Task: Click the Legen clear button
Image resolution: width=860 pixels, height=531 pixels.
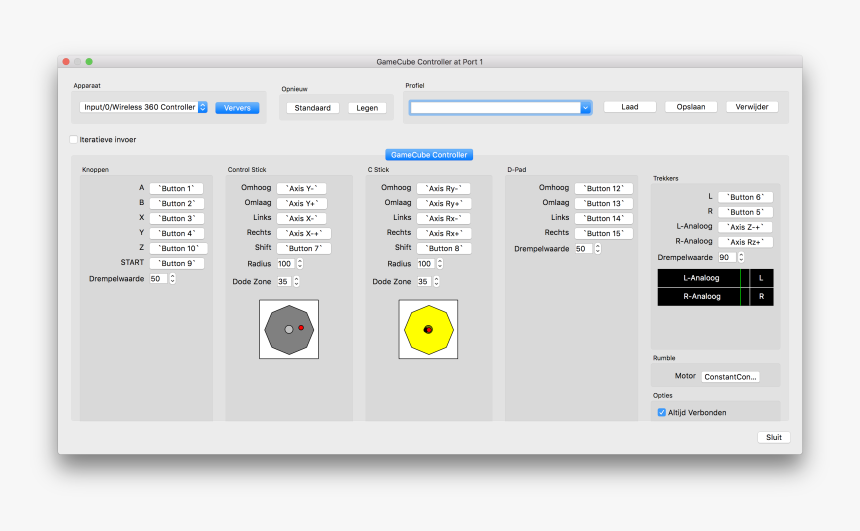Action: click(x=367, y=108)
